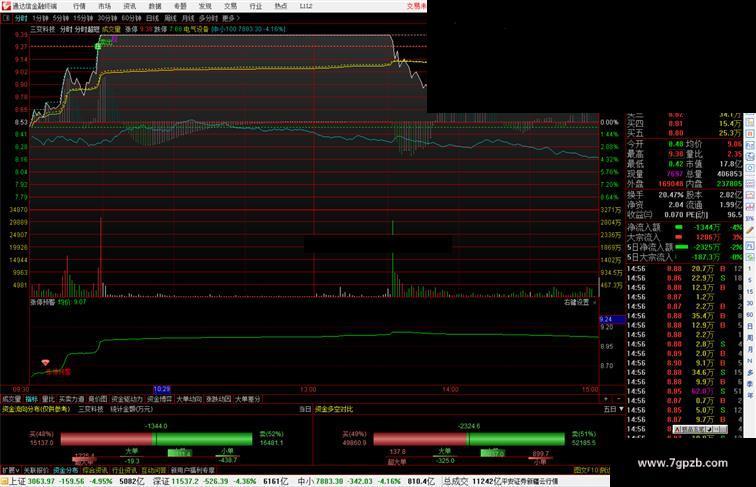Open the 资讯 menu
The image size is (756, 487).
tap(130, 6)
